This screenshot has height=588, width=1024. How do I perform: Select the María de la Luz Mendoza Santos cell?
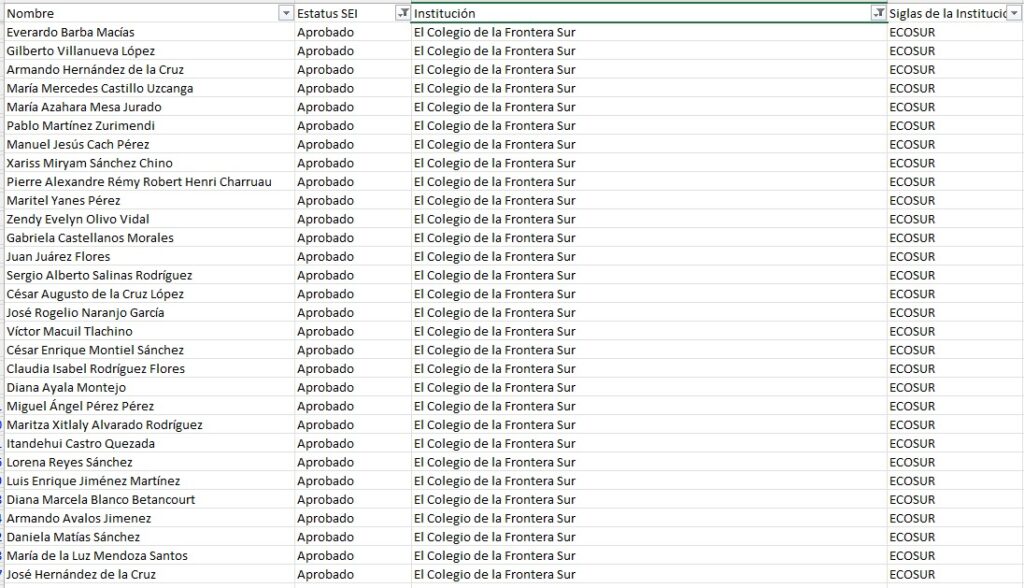(x=97, y=556)
